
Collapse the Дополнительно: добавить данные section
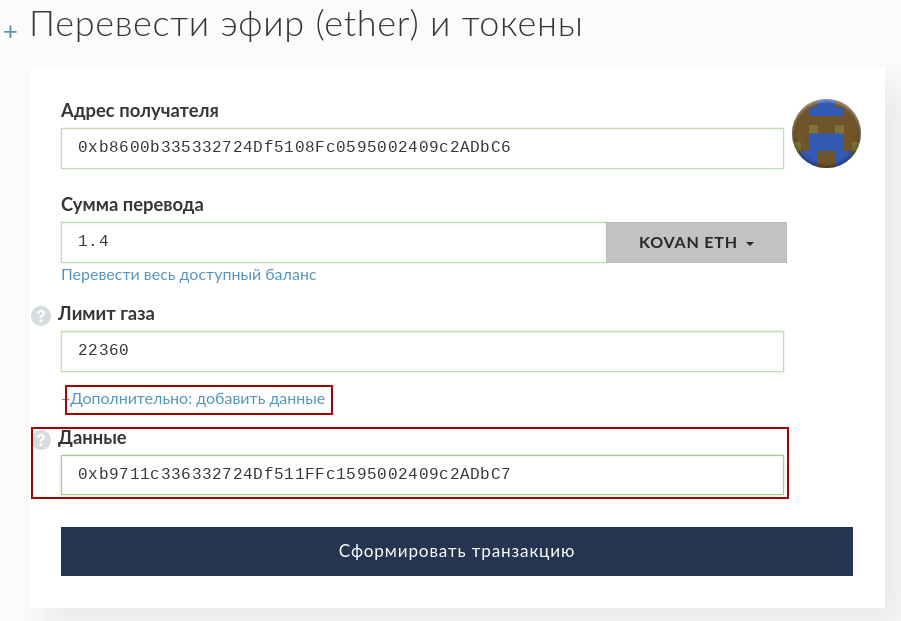(198, 399)
